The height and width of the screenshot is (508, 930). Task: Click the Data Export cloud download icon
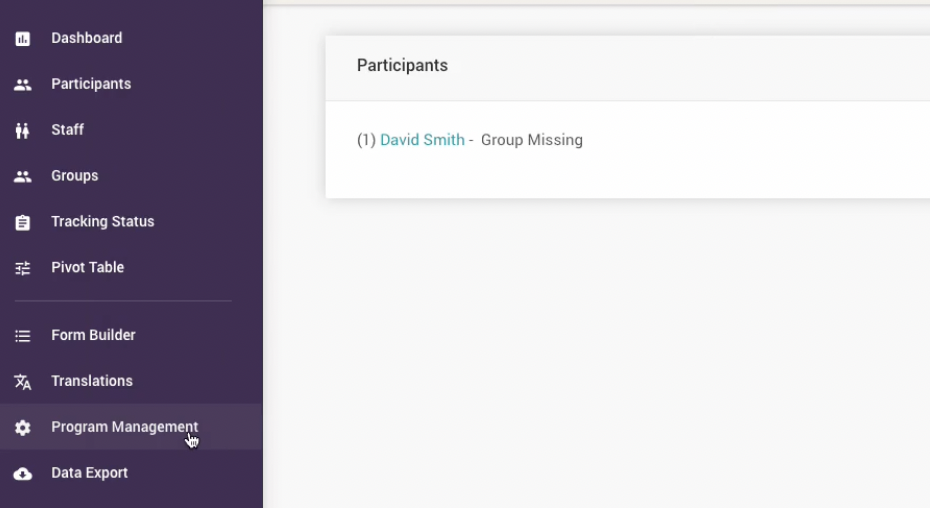click(22, 474)
